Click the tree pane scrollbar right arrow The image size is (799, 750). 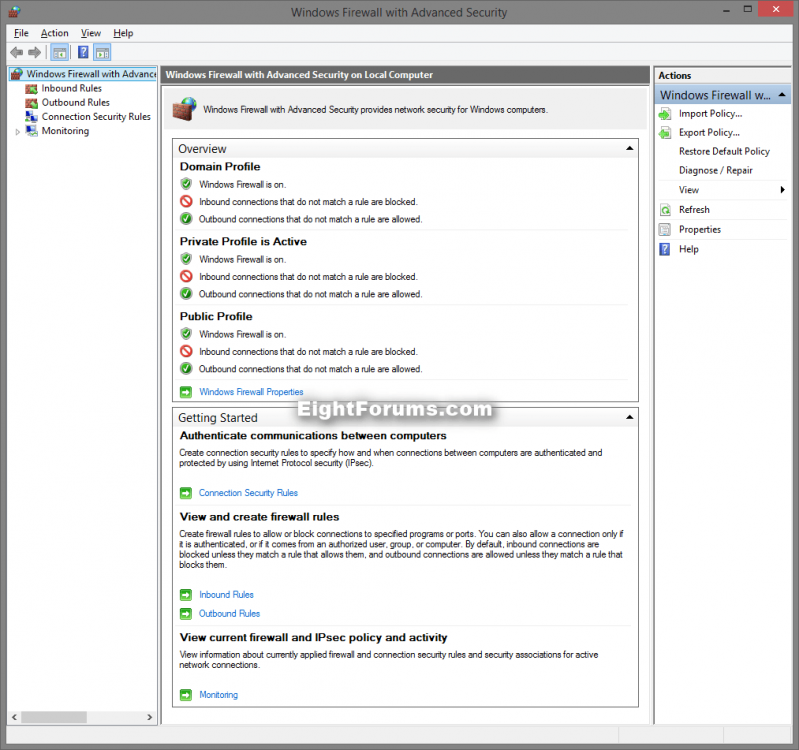click(149, 717)
